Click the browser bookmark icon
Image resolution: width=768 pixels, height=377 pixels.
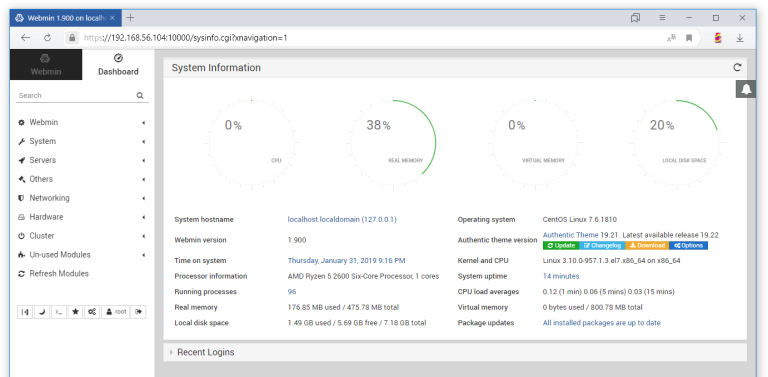[689, 38]
